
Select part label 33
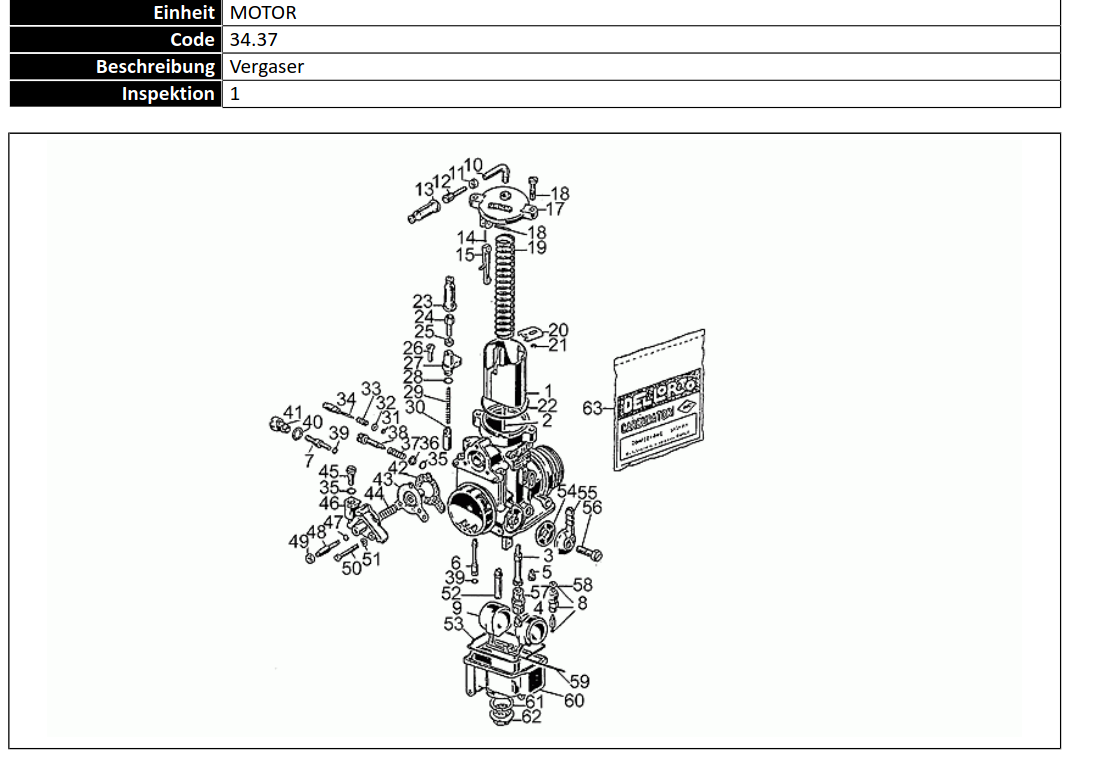pos(372,388)
